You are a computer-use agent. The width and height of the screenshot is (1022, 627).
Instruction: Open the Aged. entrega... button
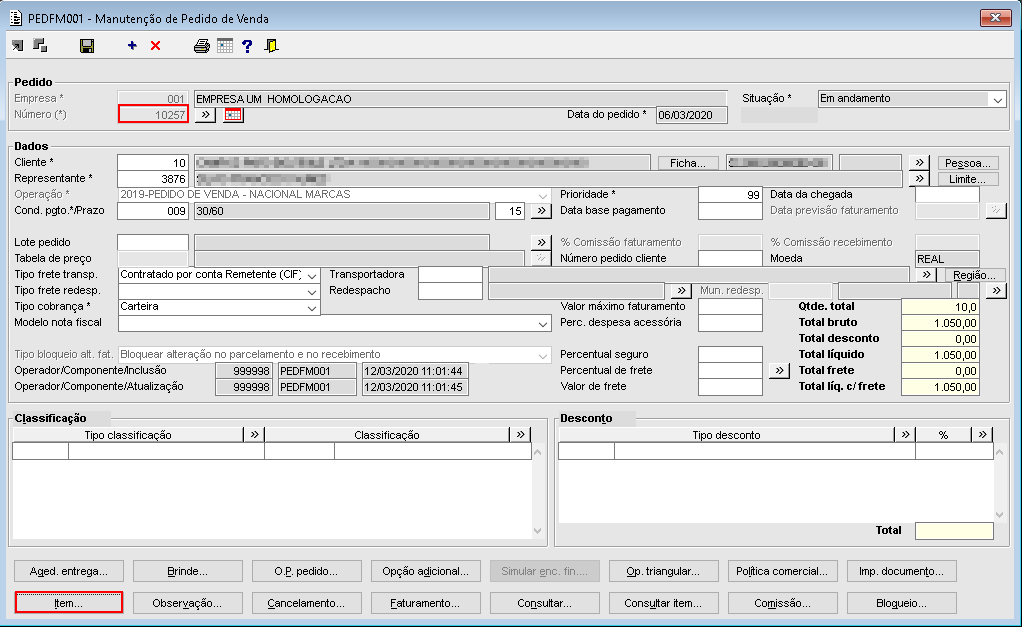point(68,571)
